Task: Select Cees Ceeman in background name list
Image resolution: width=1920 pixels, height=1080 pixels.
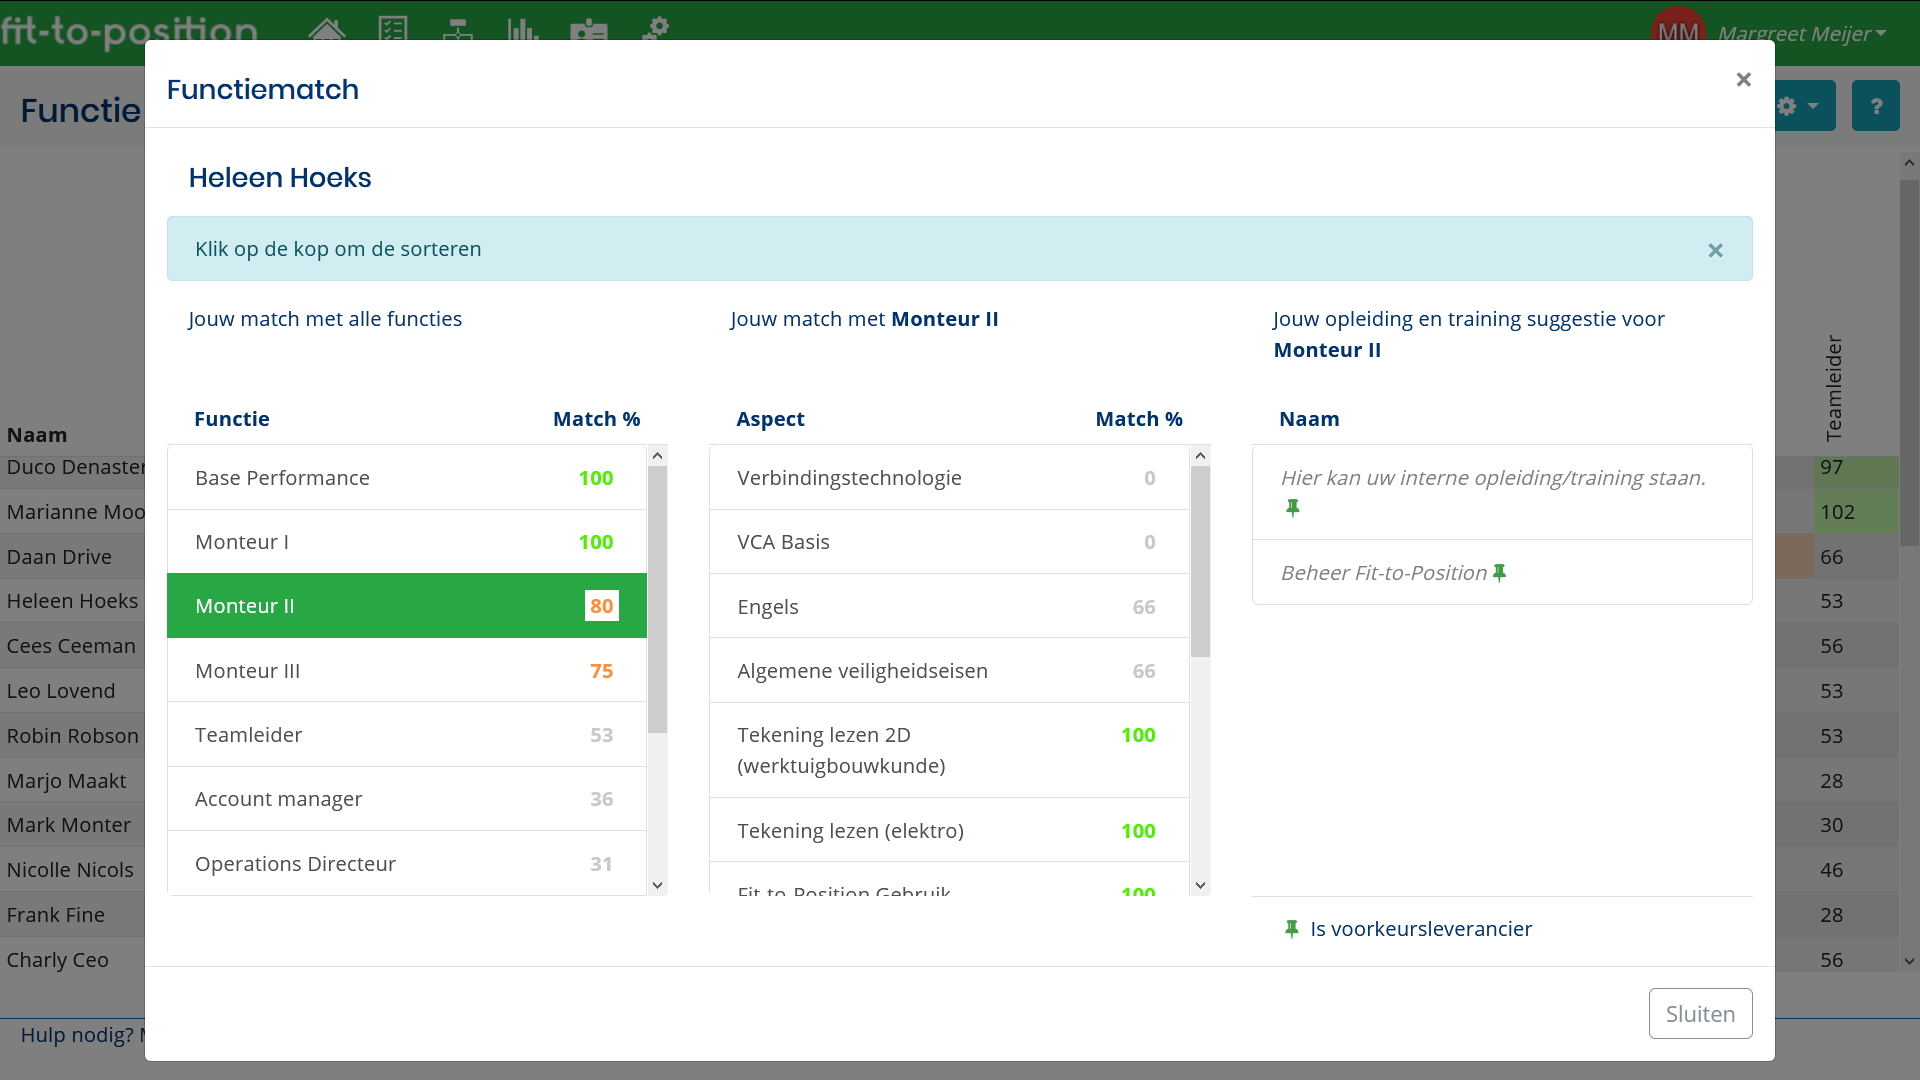Action: pos(71,646)
